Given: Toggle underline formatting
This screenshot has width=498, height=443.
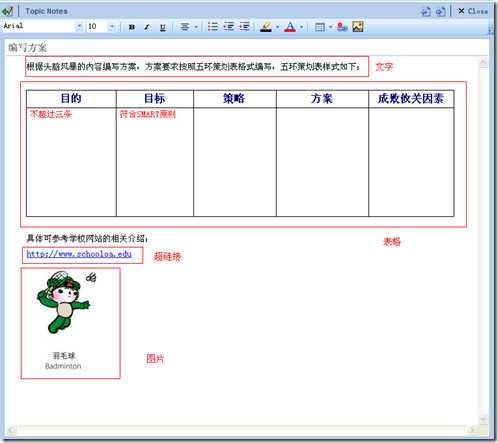Looking at the screenshot, I should click(x=163, y=27).
